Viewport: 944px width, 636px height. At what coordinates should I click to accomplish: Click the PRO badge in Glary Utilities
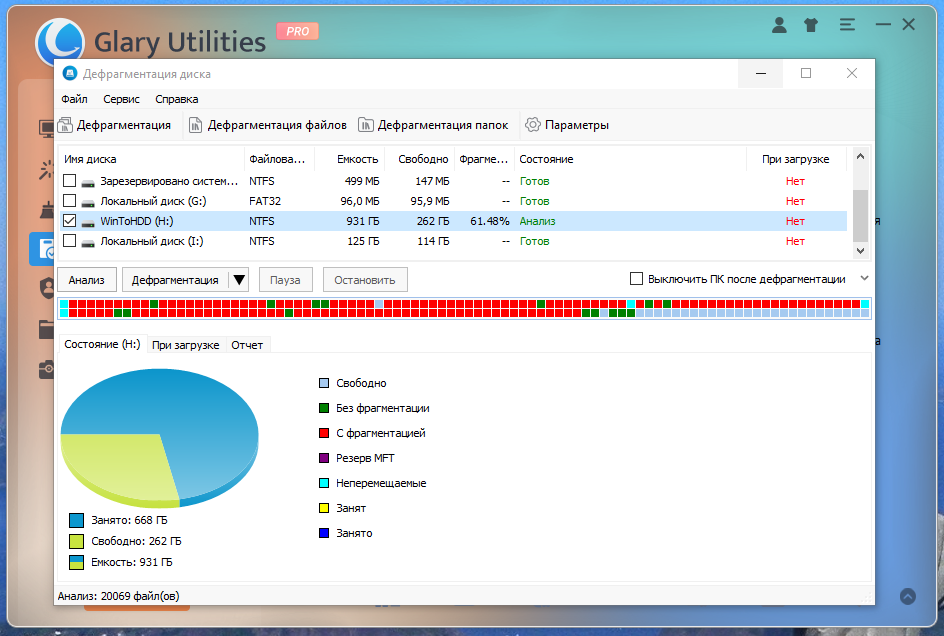tap(297, 31)
